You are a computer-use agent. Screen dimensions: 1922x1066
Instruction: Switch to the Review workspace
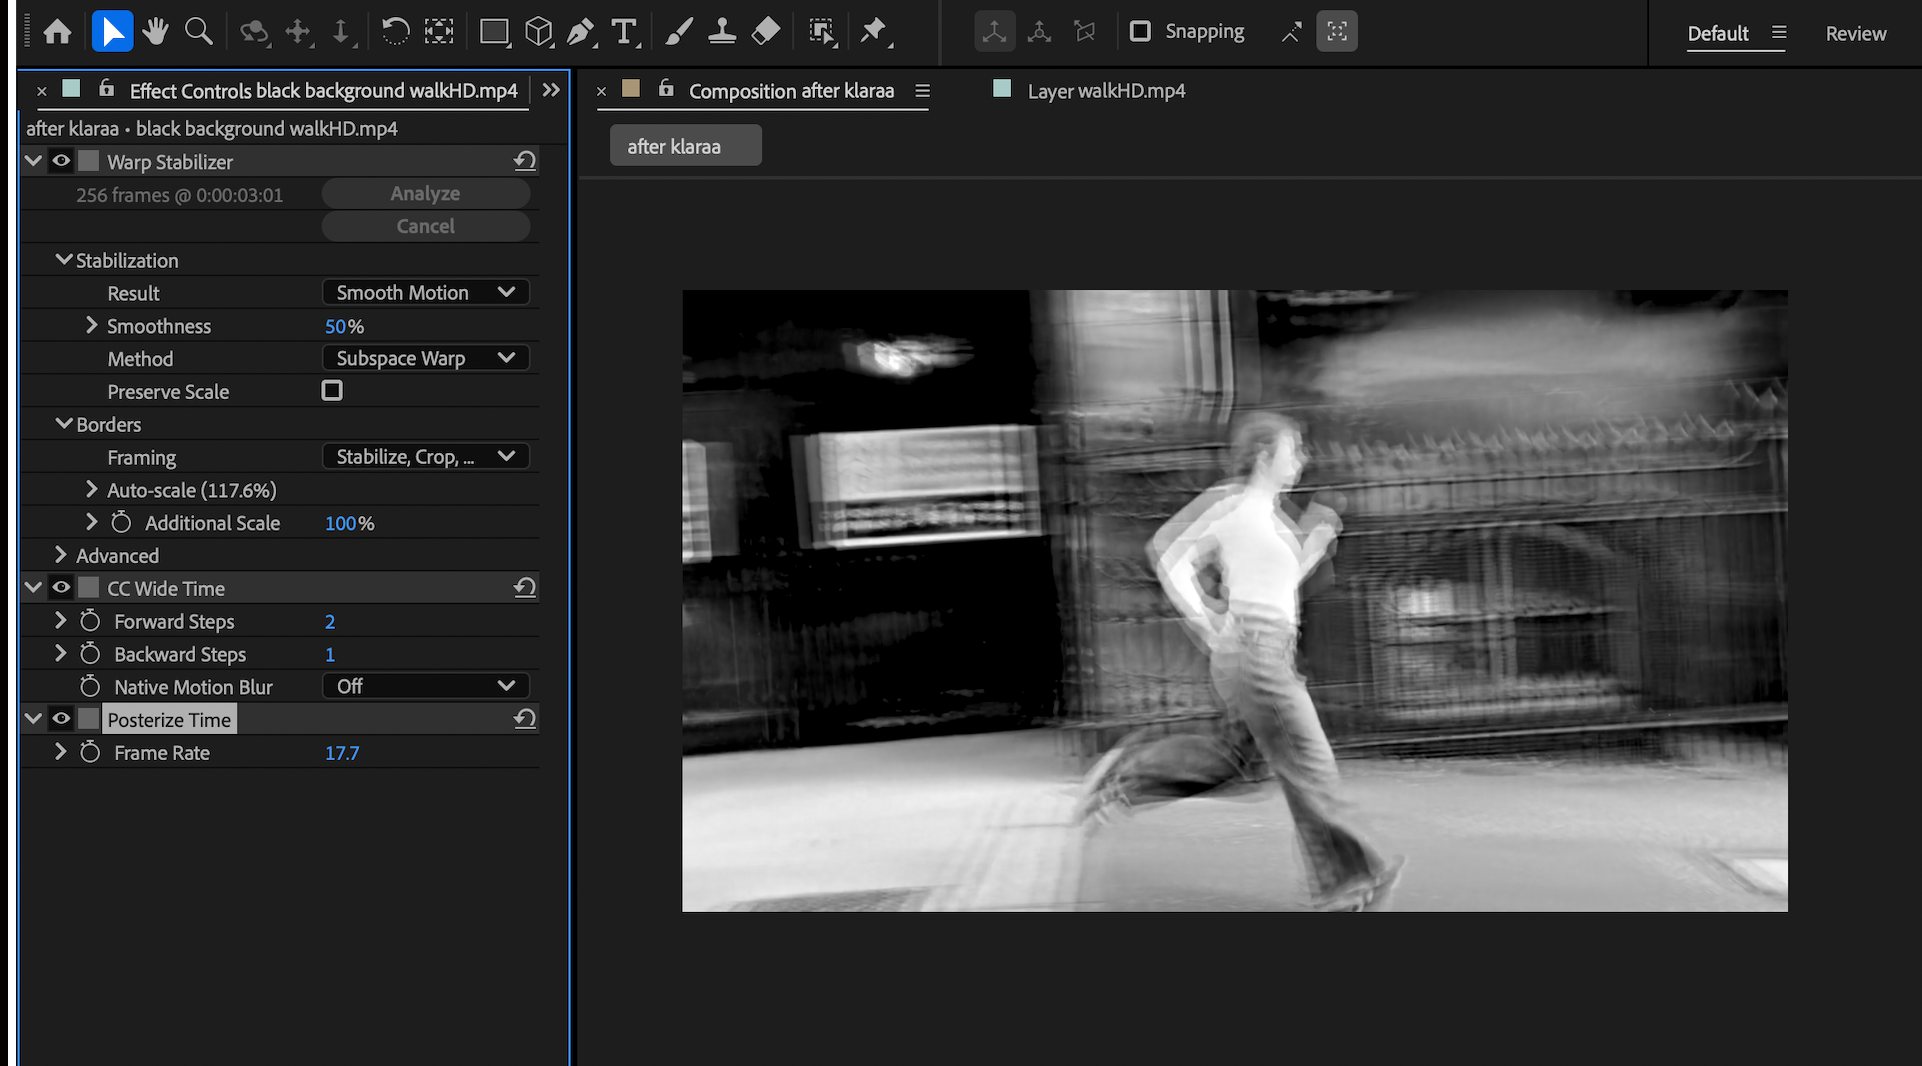point(1856,33)
